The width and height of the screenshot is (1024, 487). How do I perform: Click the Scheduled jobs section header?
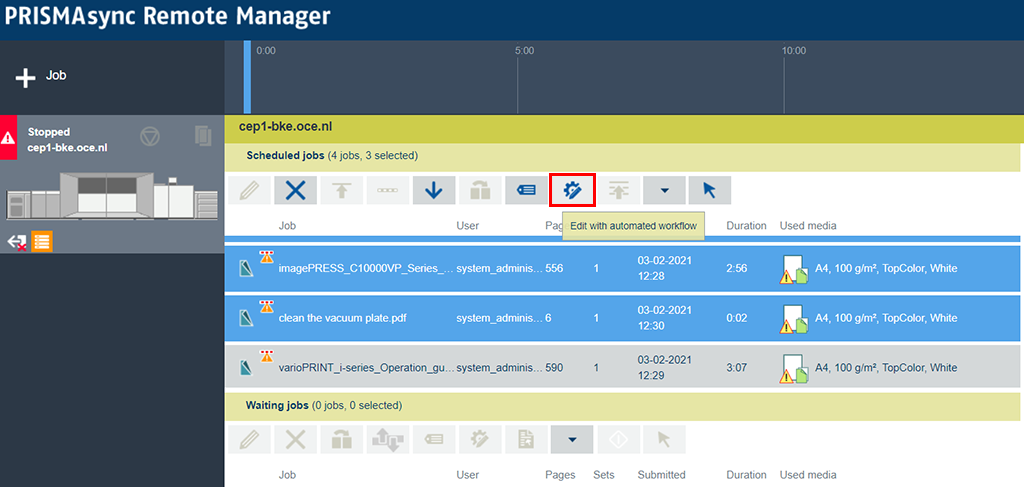pos(622,156)
